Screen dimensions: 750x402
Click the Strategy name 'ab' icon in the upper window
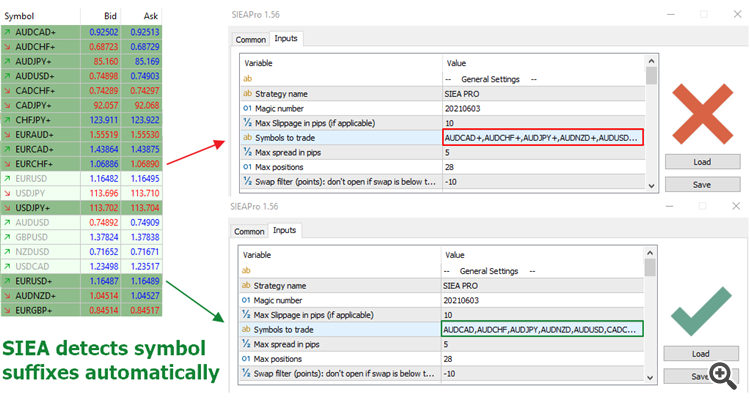point(247,93)
